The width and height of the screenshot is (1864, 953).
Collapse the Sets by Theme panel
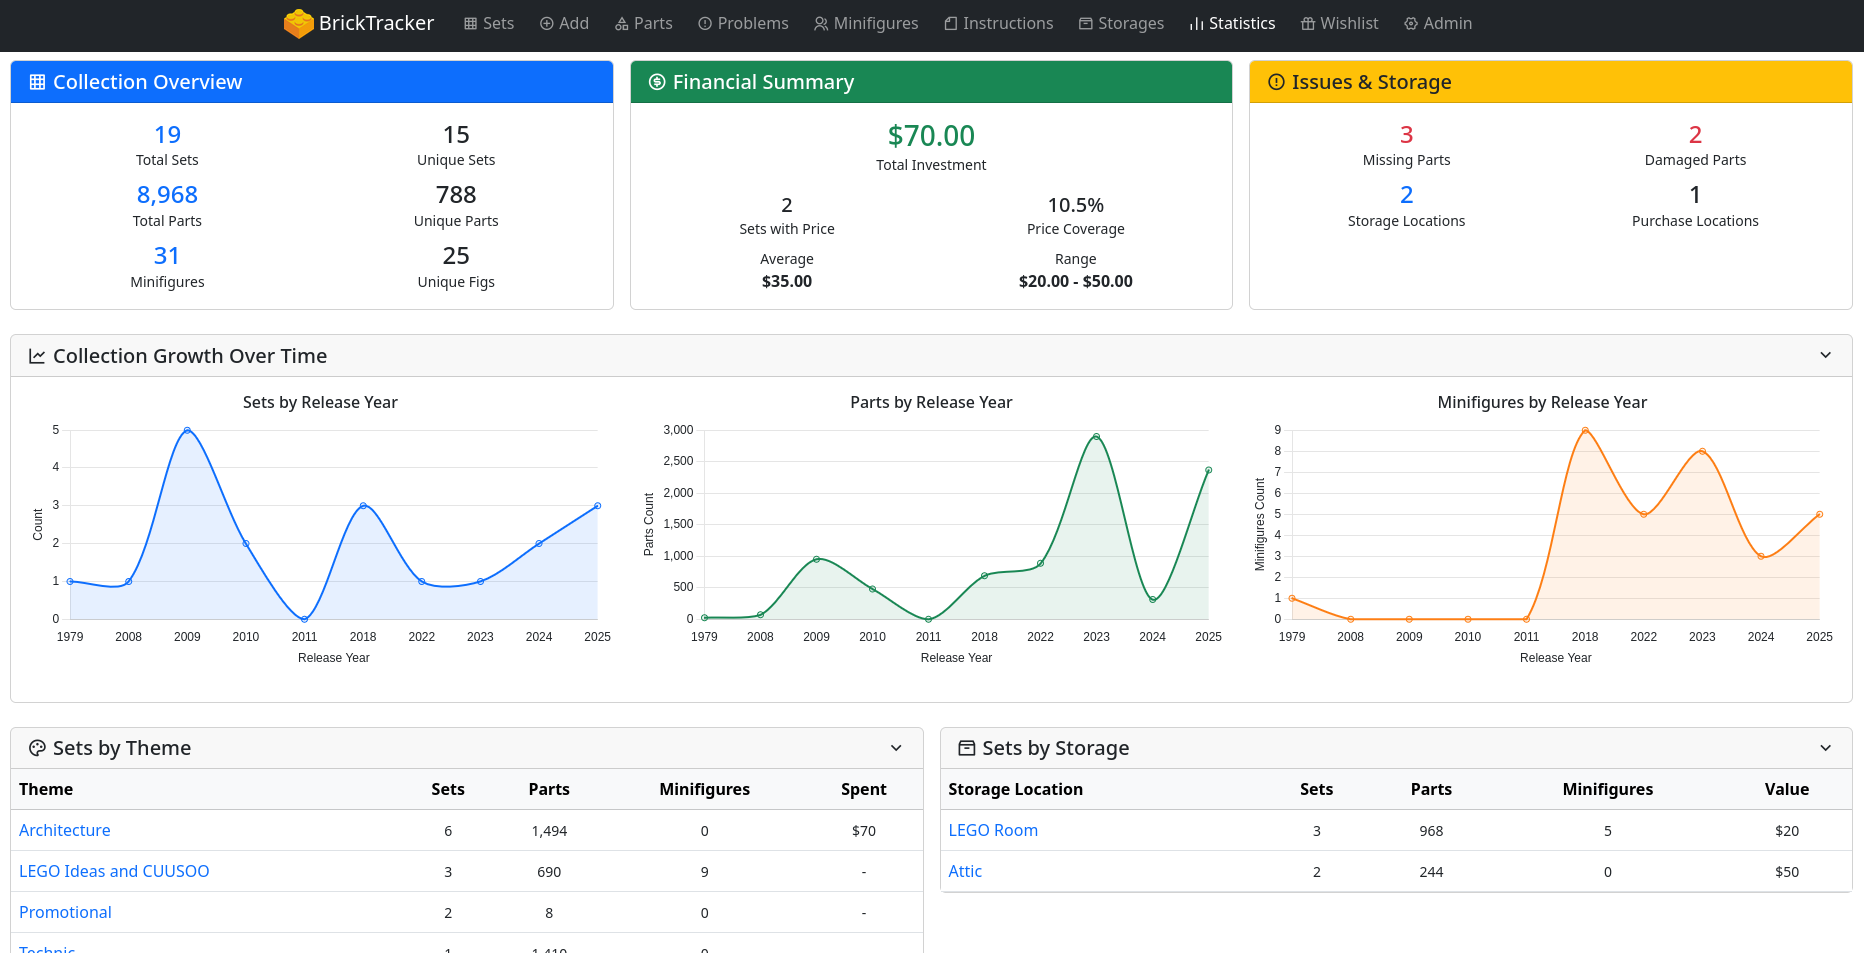896,748
